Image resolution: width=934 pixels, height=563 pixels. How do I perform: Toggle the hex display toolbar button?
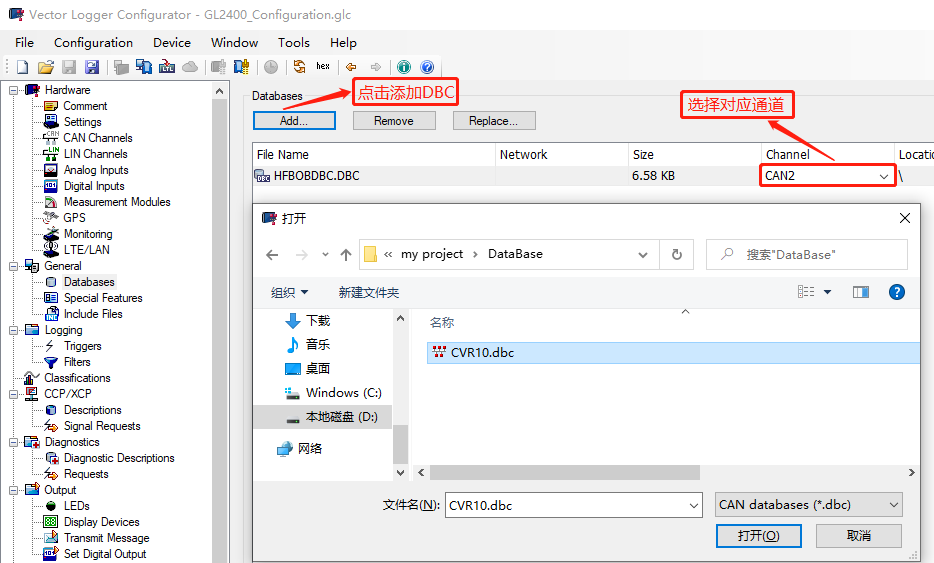323,66
